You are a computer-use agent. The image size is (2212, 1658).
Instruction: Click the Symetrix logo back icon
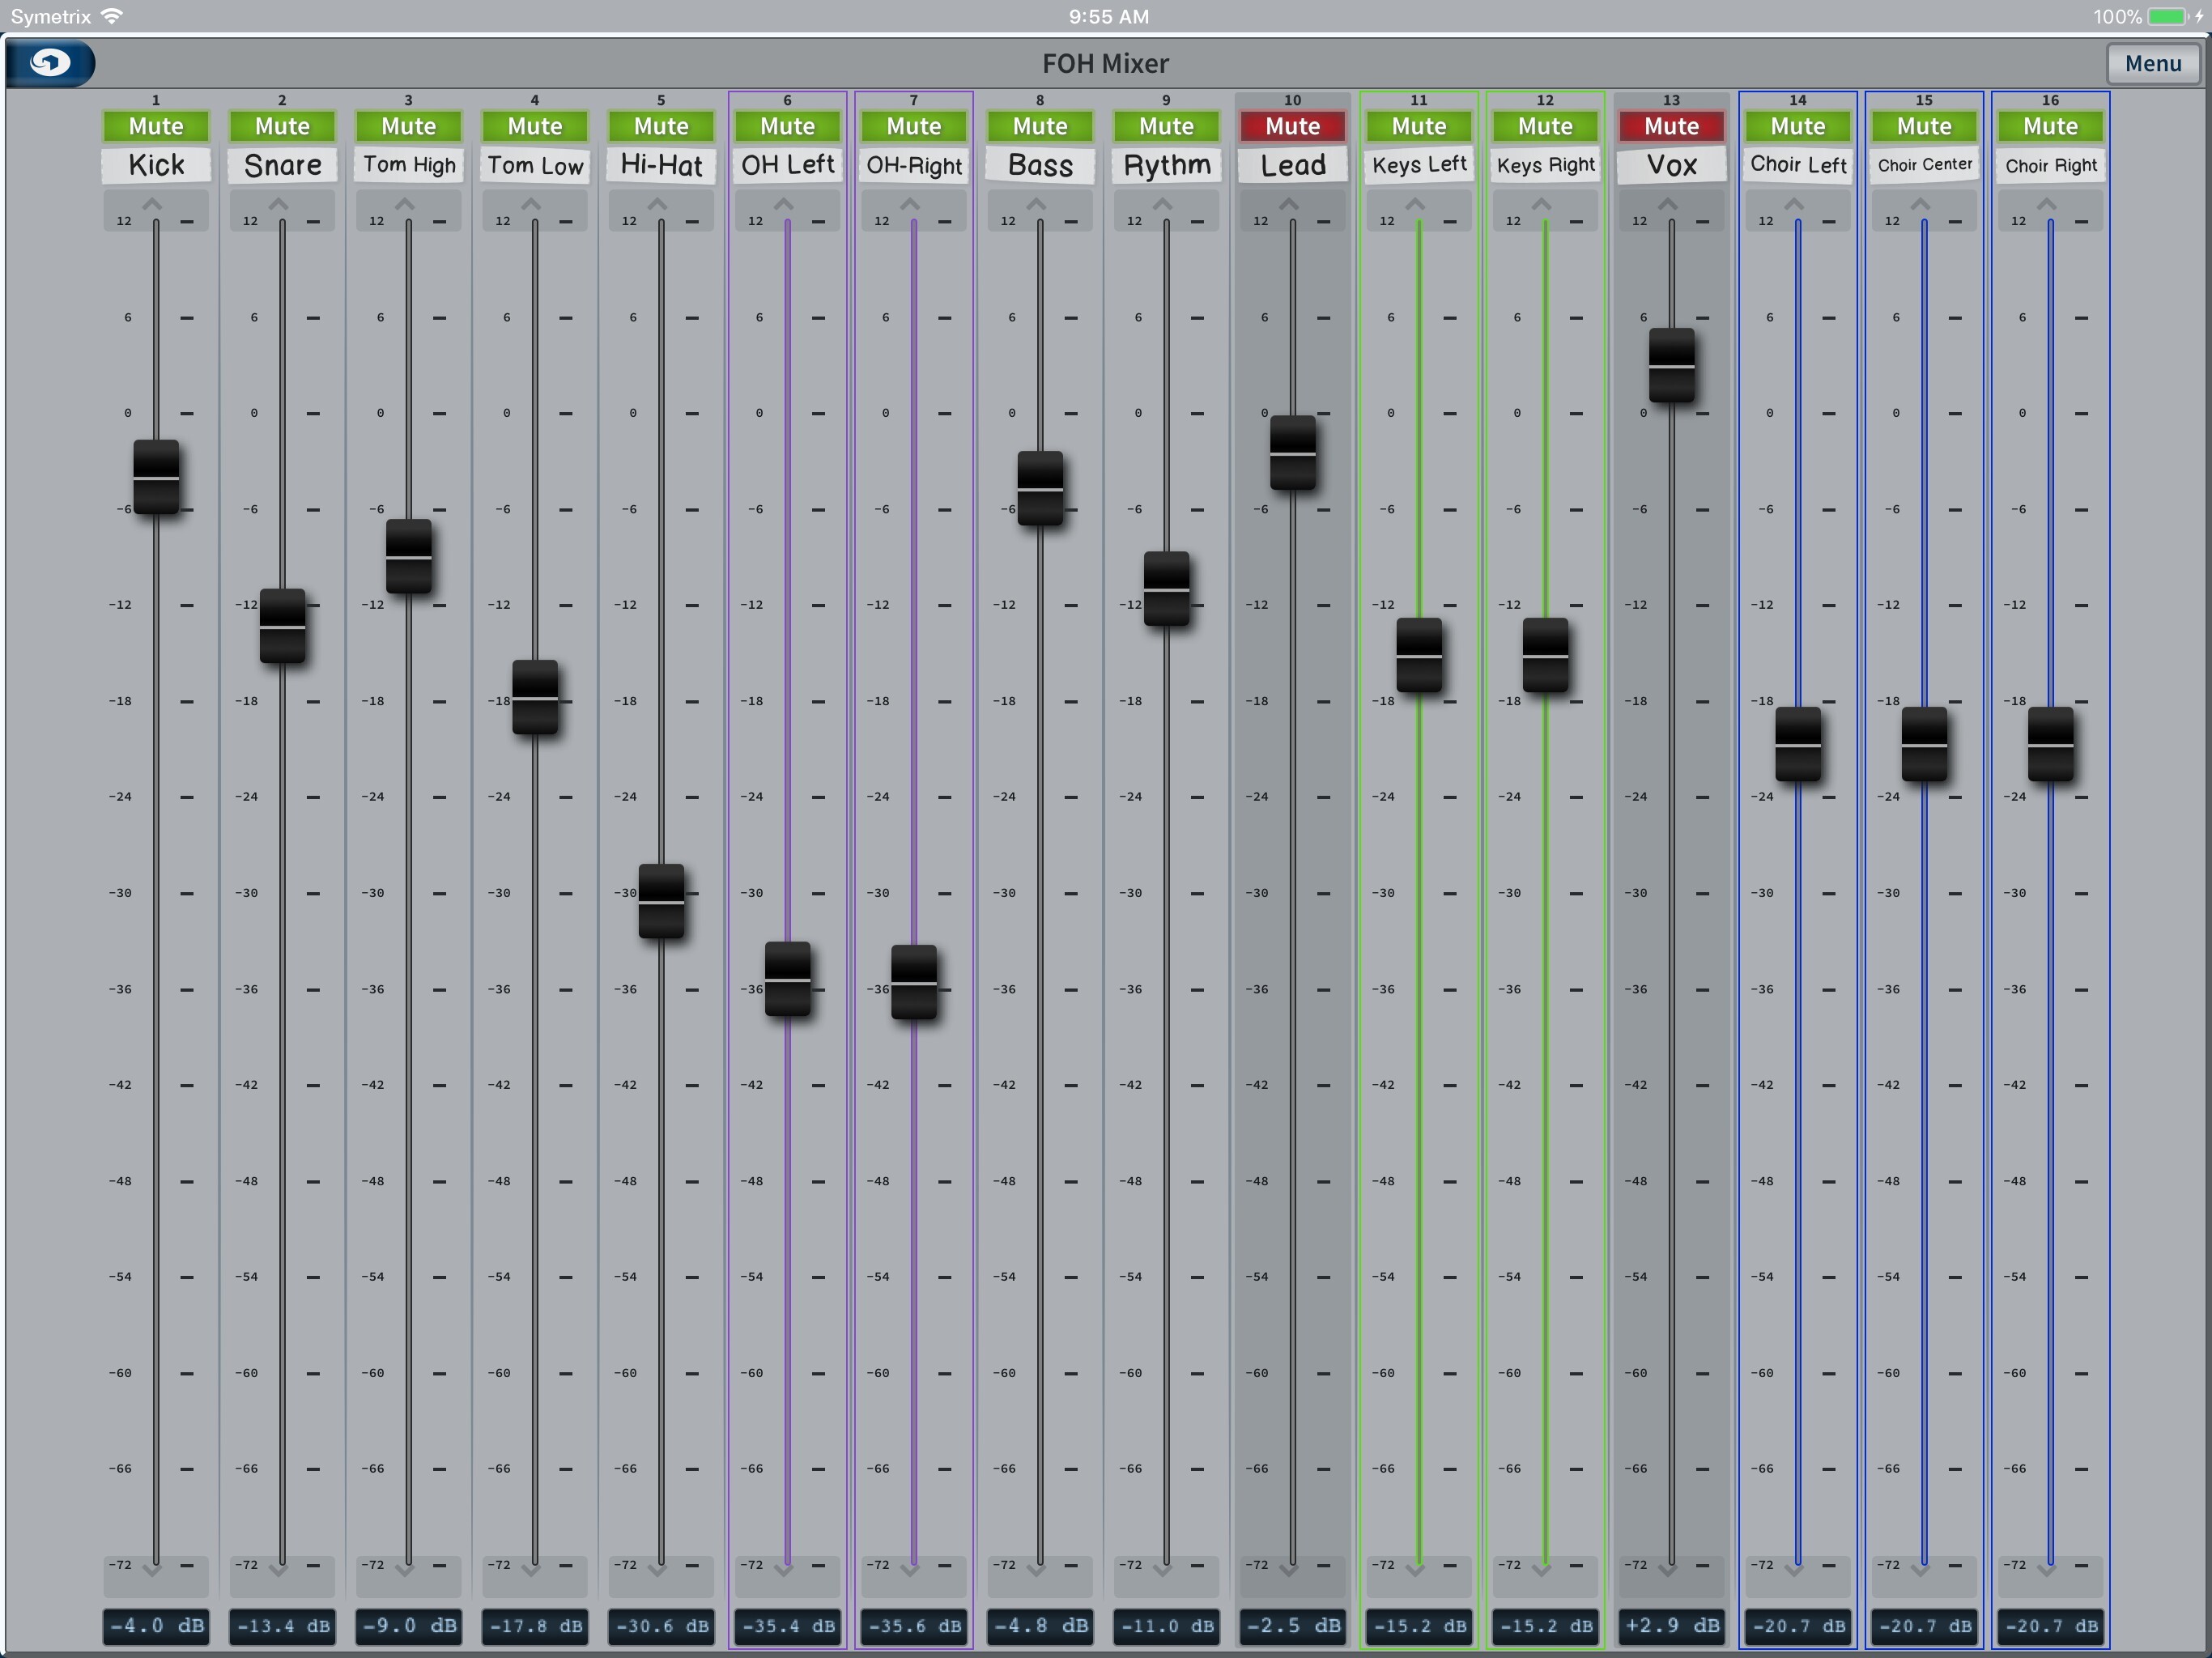50,63
